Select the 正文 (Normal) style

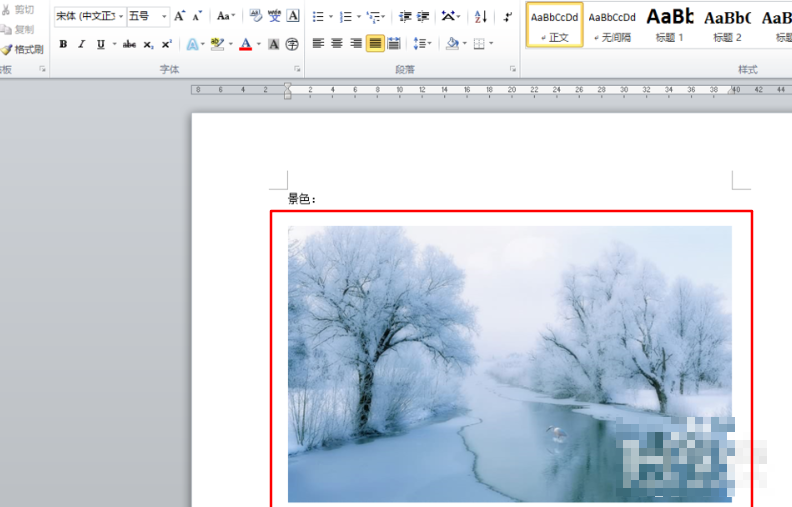[555, 25]
